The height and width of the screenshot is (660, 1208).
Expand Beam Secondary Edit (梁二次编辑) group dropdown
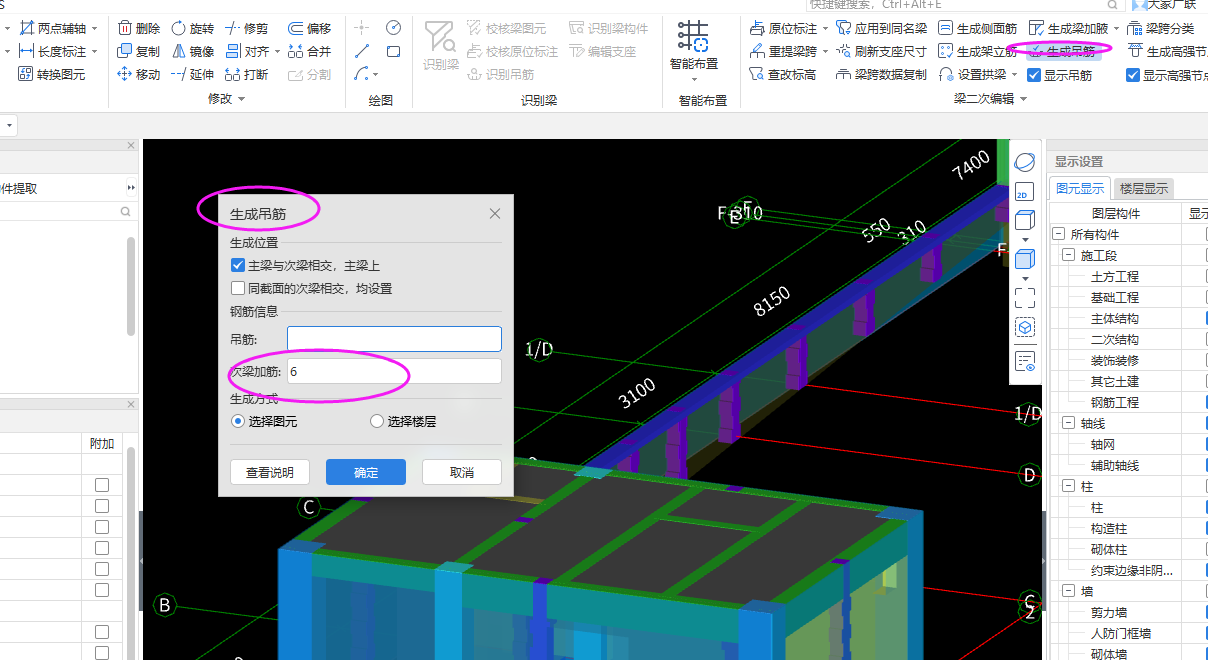click(1023, 99)
